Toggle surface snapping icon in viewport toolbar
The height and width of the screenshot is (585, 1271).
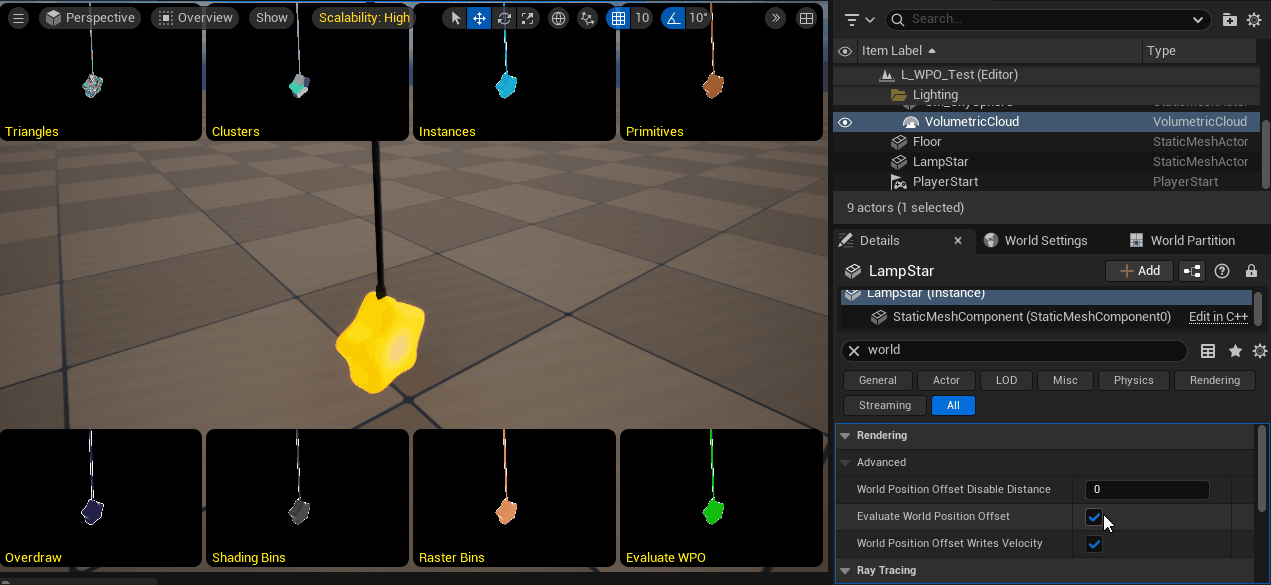click(588, 18)
